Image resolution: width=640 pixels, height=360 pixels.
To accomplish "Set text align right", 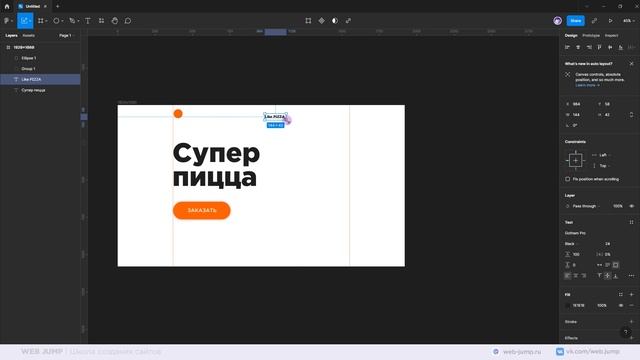I will [584, 276].
